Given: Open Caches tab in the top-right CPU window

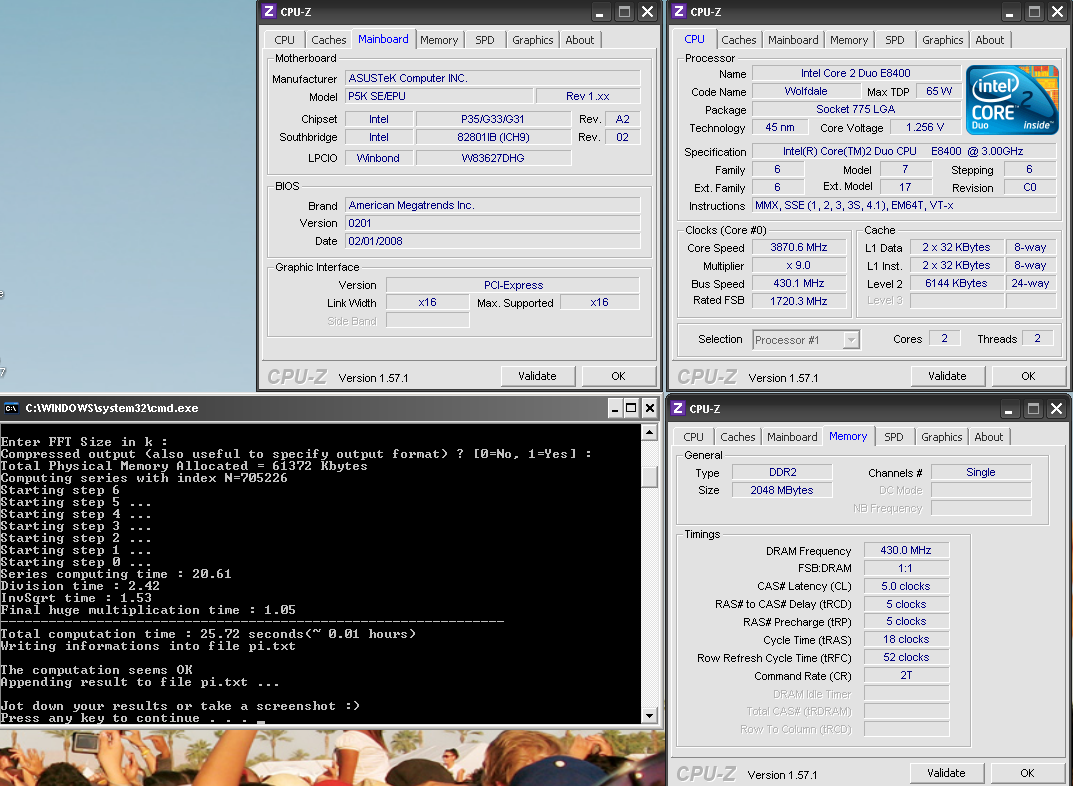Looking at the screenshot, I should pos(738,40).
